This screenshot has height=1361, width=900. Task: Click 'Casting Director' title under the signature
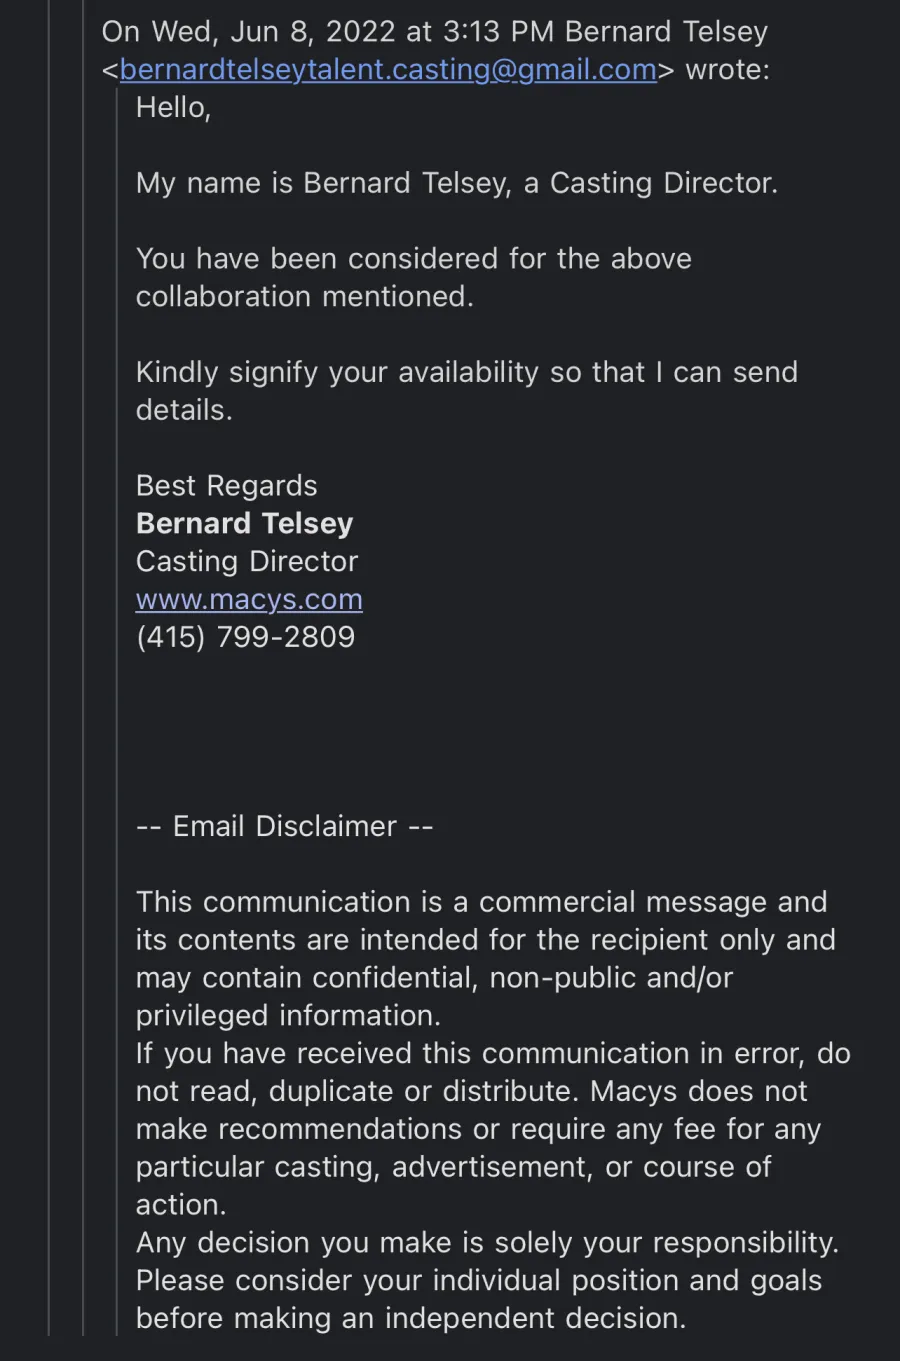tap(247, 561)
